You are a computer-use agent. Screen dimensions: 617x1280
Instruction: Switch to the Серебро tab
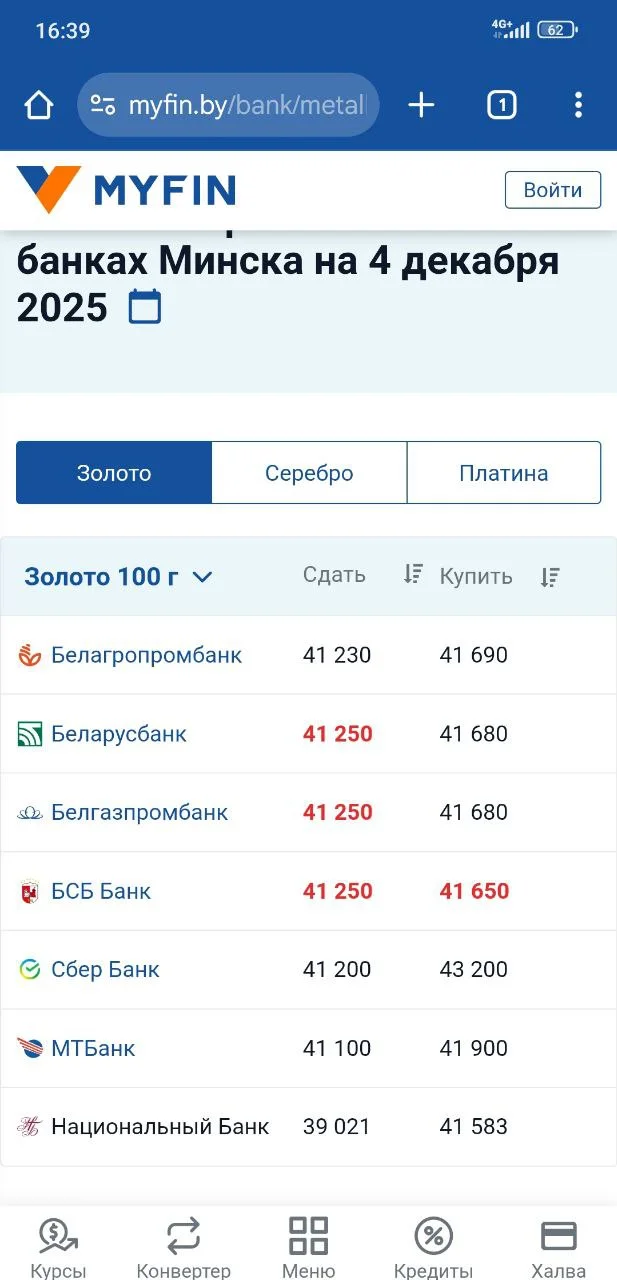(x=307, y=472)
